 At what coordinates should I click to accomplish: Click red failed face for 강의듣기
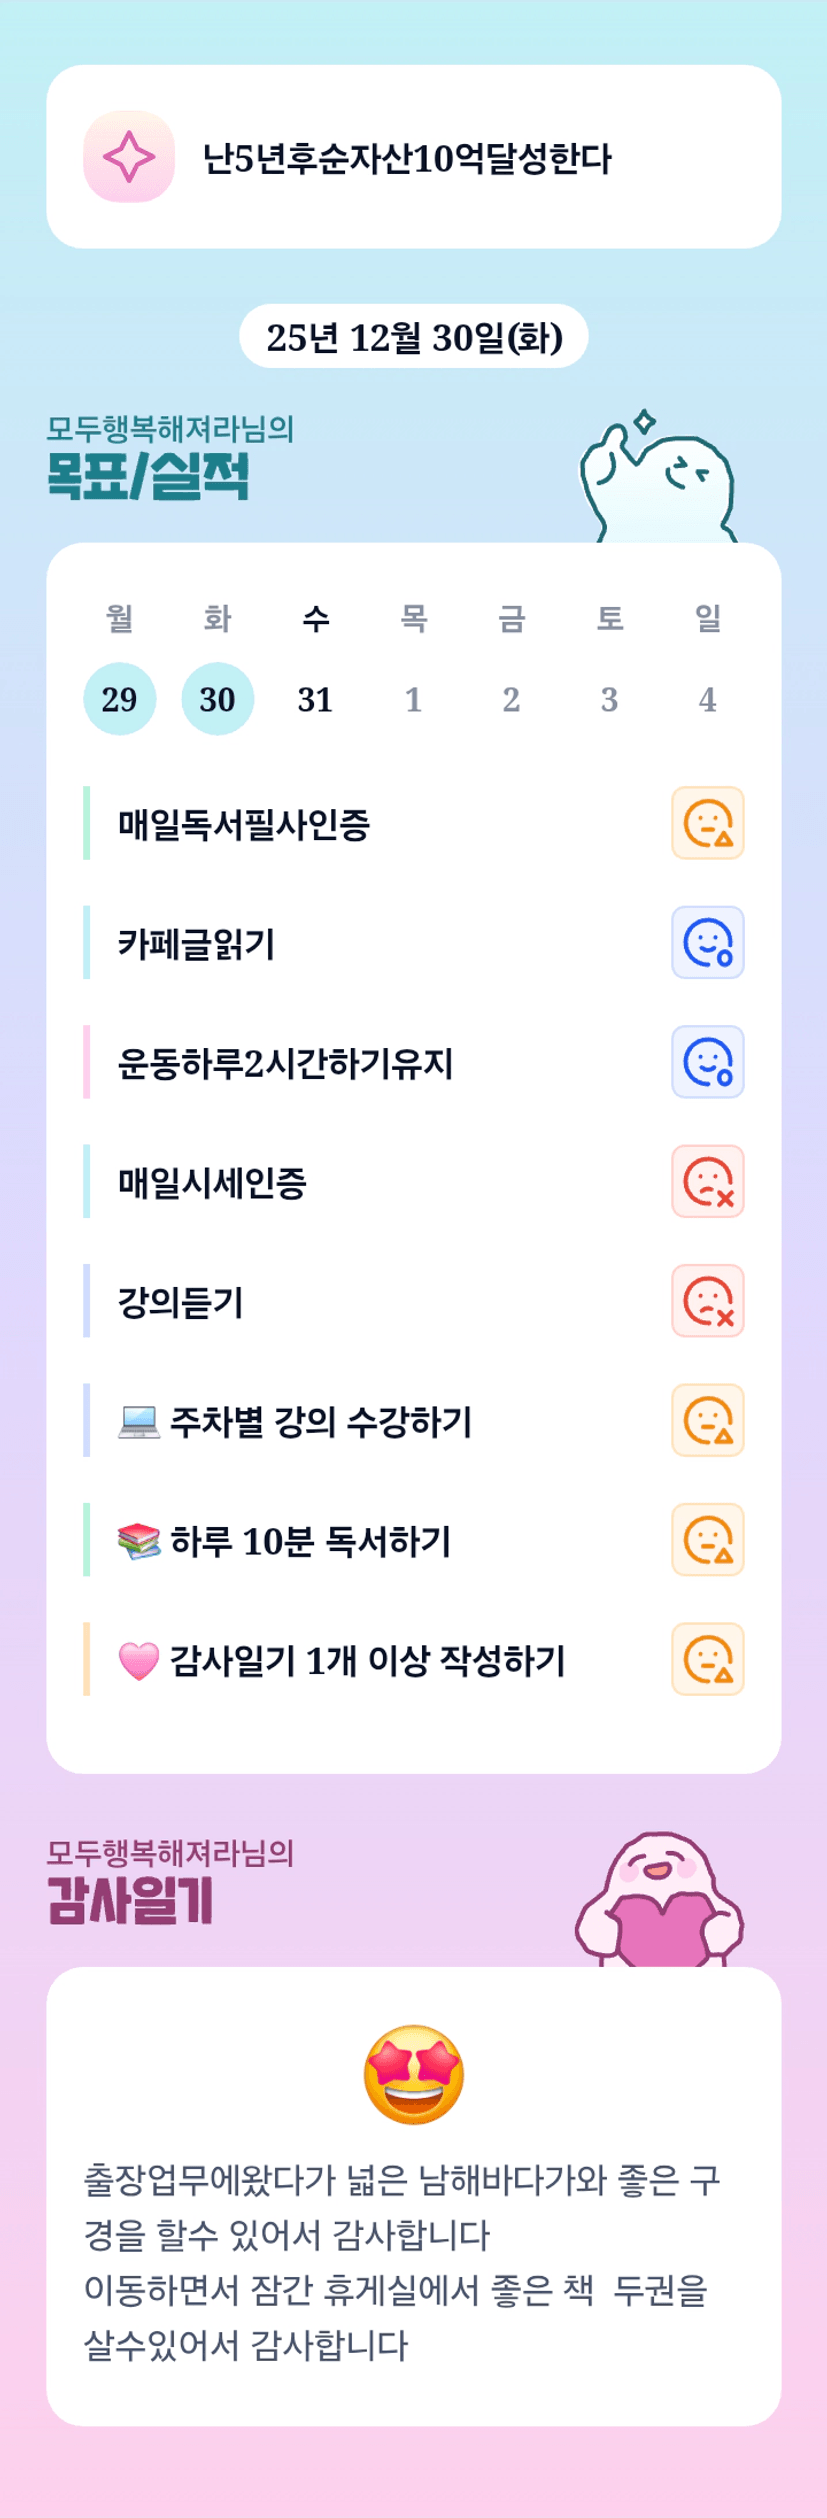tap(707, 1301)
